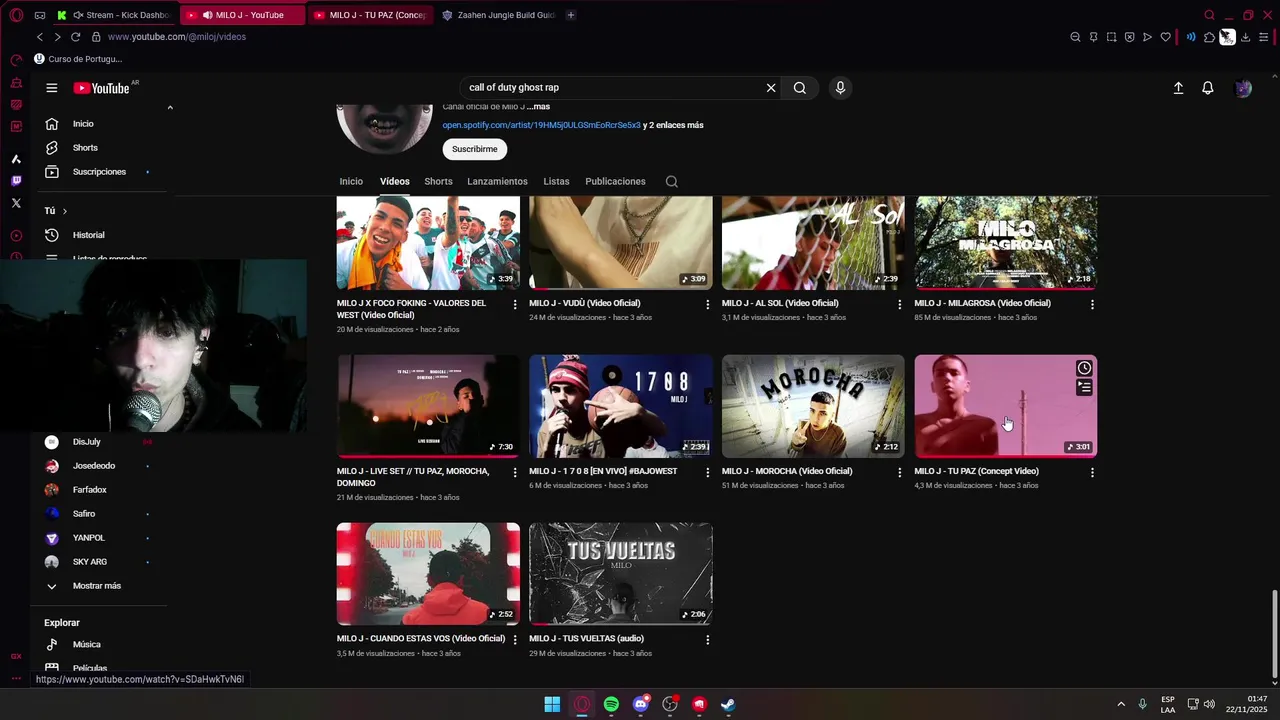Open the MILO J - MOROCHA video title
The height and width of the screenshot is (720, 1280).
point(787,471)
